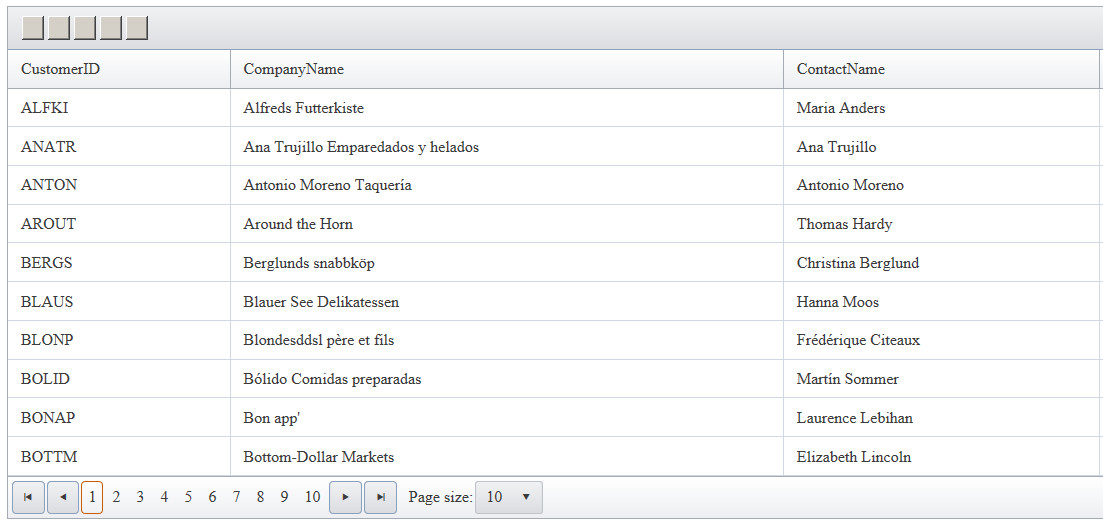Sort by the ContactName column header

pos(840,69)
